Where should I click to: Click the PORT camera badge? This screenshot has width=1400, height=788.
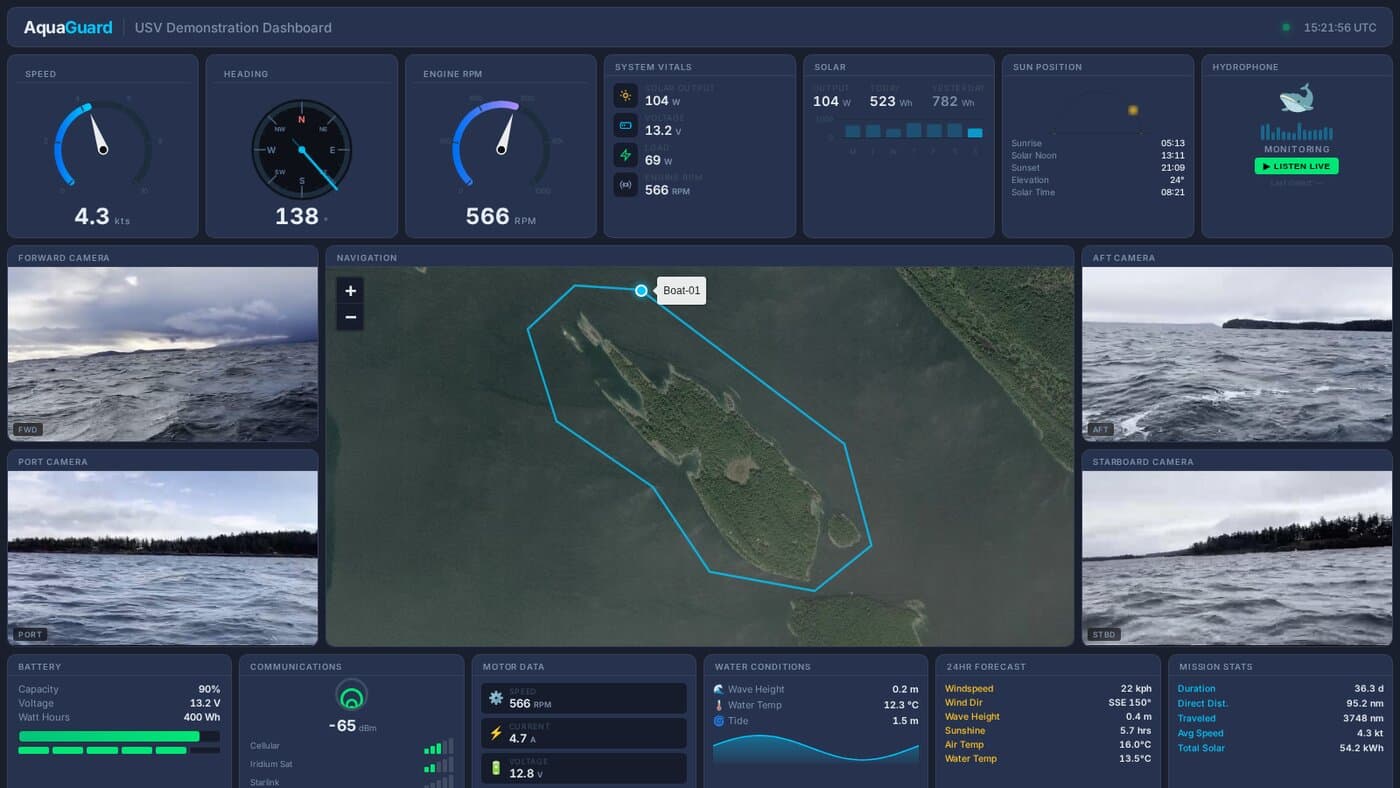pyautogui.click(x=30, y=634)
